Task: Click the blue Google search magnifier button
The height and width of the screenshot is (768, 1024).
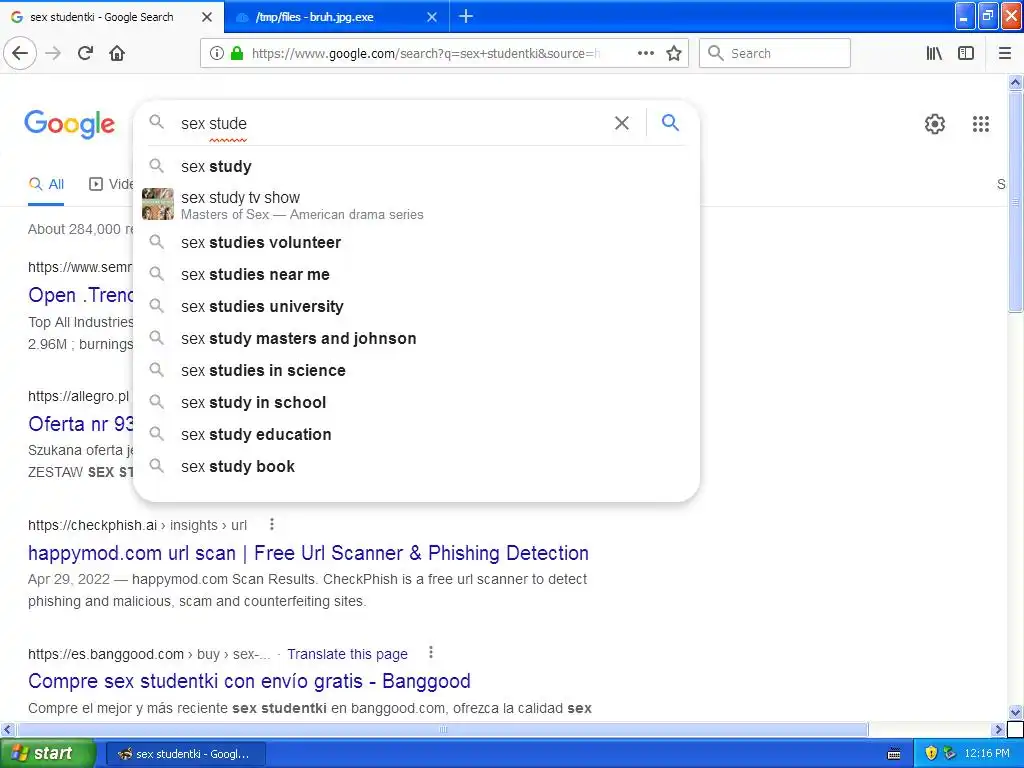Action: tap(670, 122)
